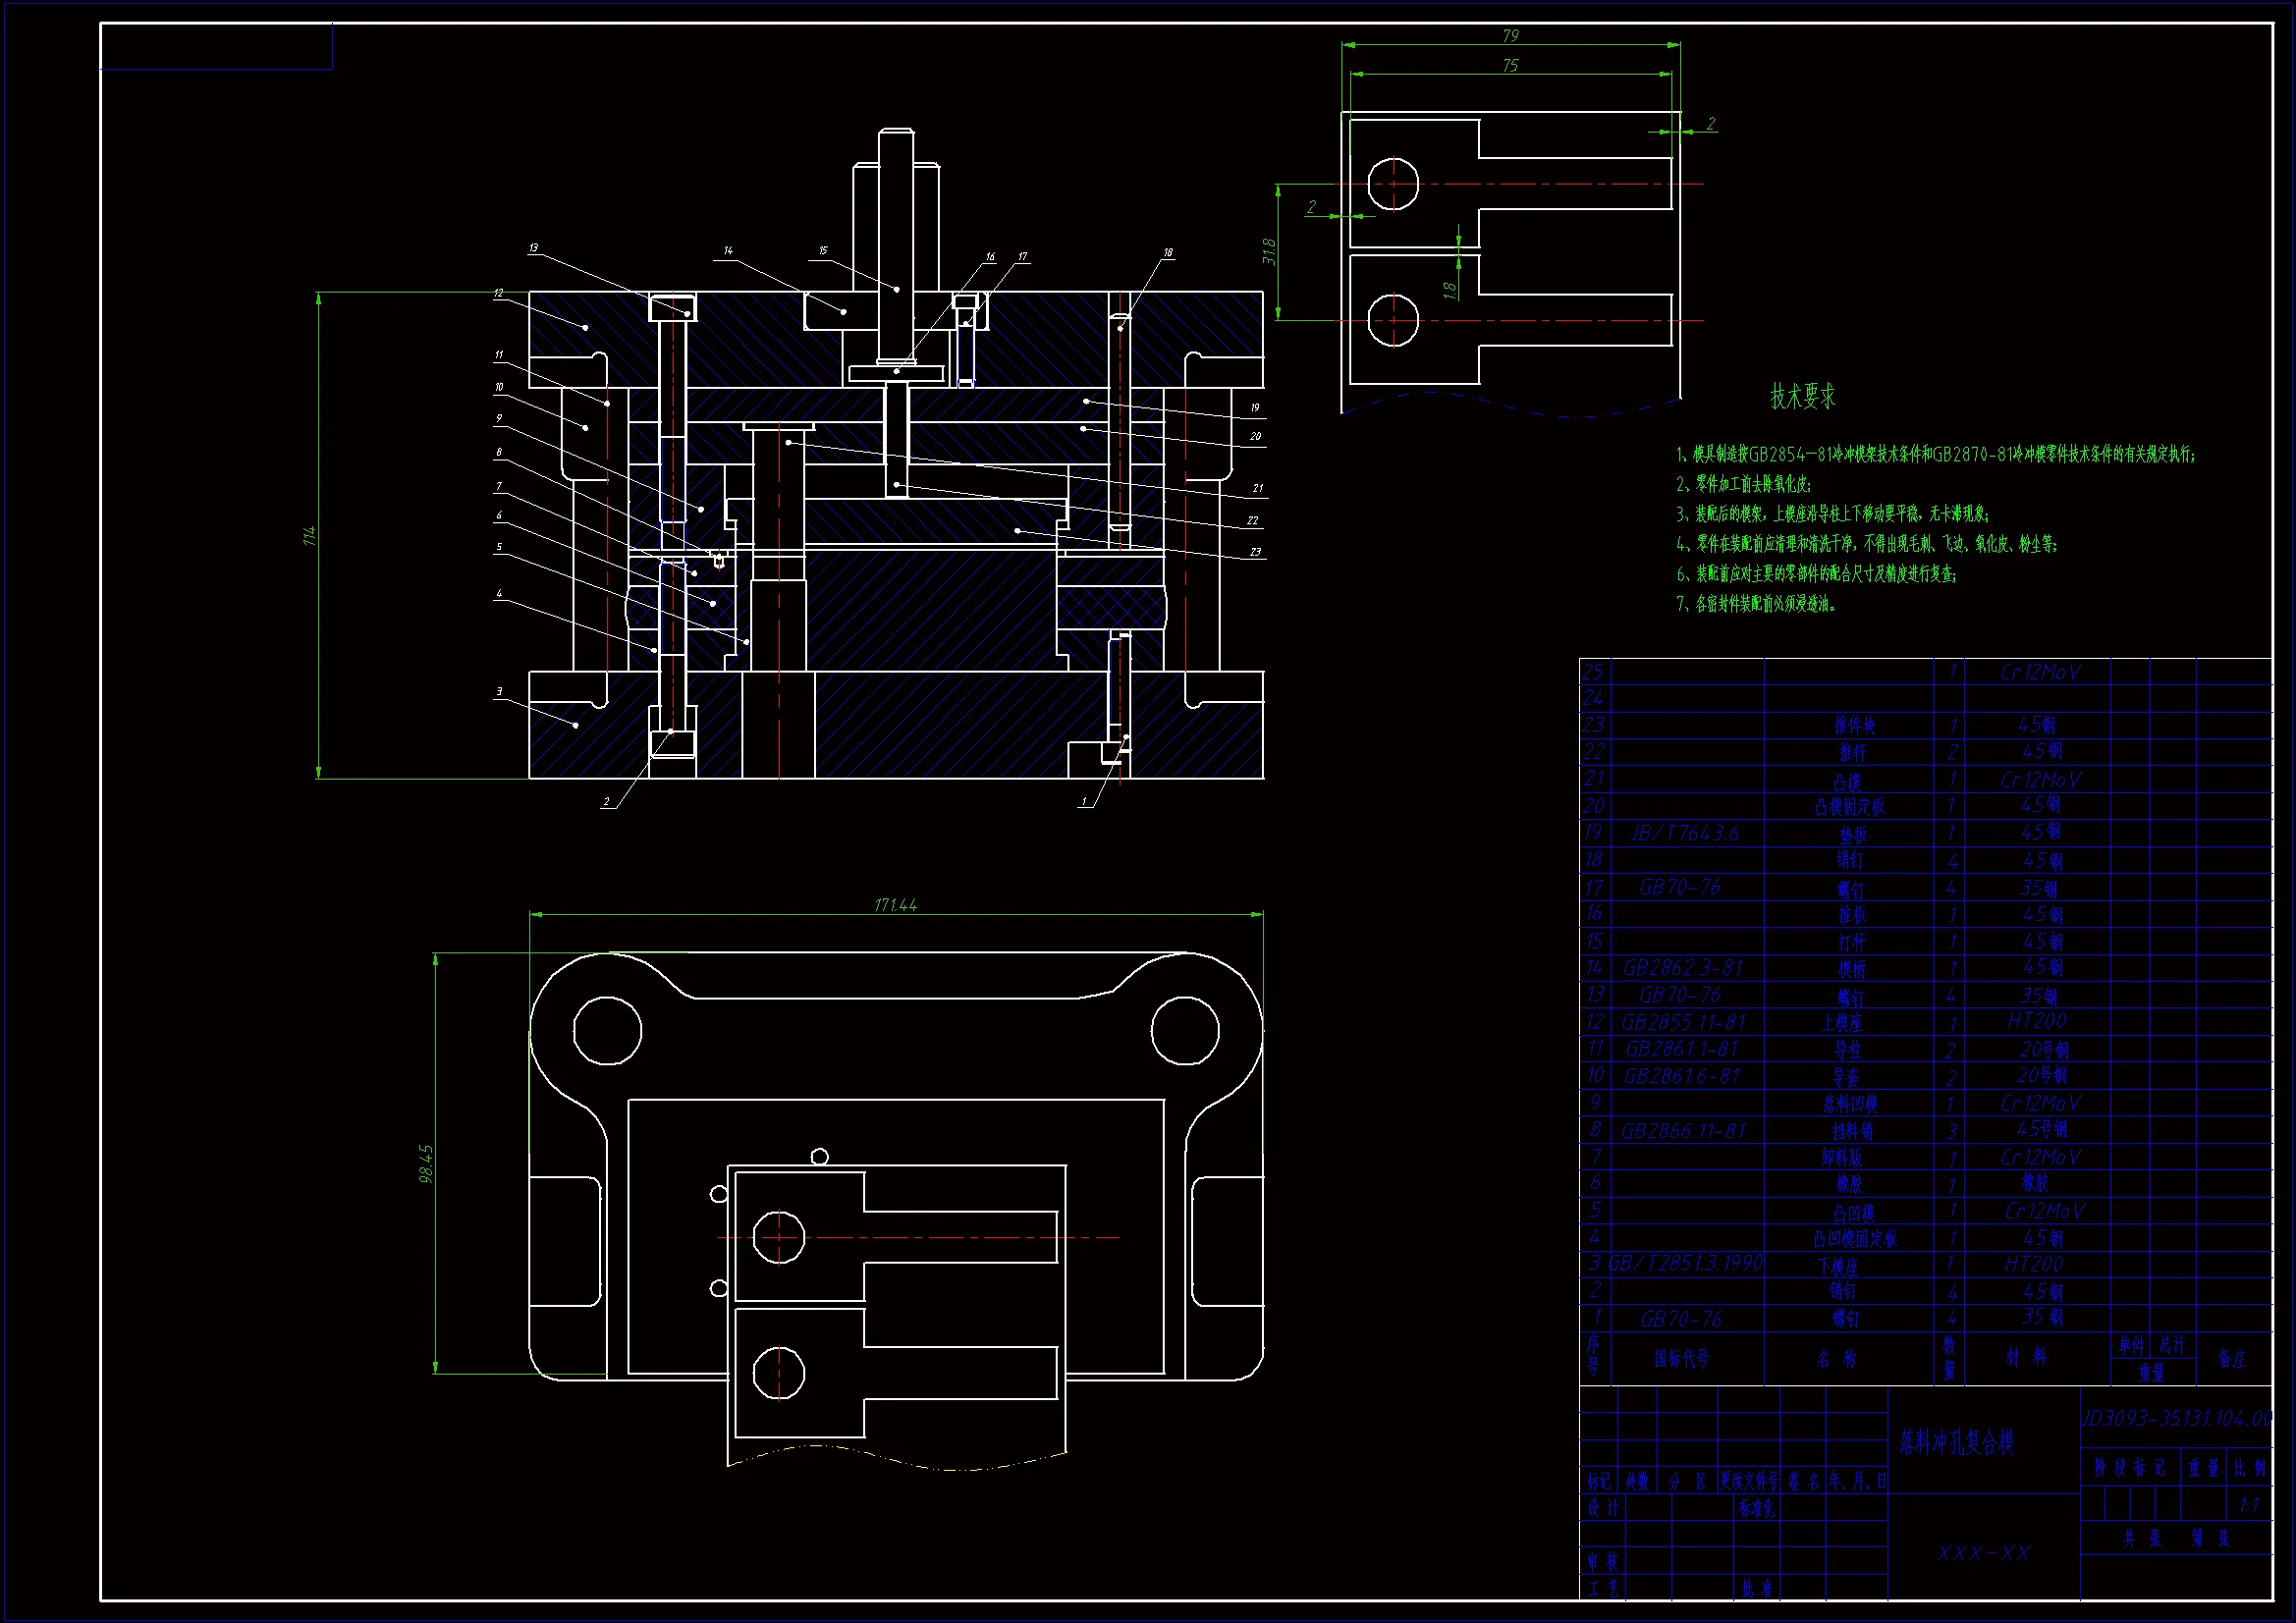The height and width of the screenshot is (1623, 2296).
Task: Click the 国标代号 column header
Action: pyautogui.click(x=1681, y=1358)
